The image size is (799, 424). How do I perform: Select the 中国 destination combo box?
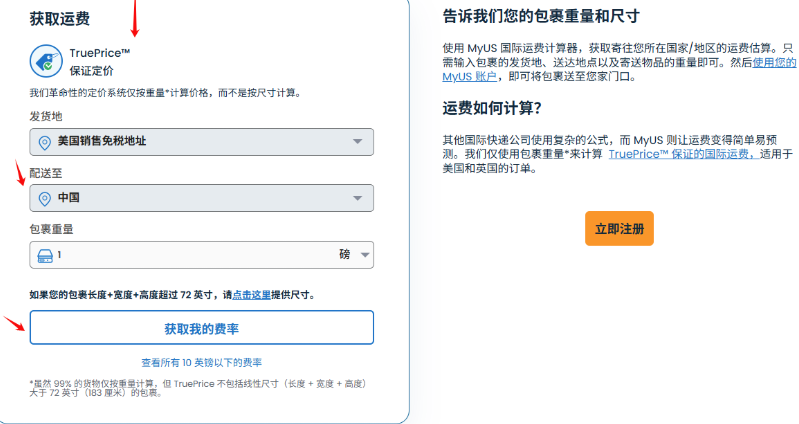[x=202, y=198]
